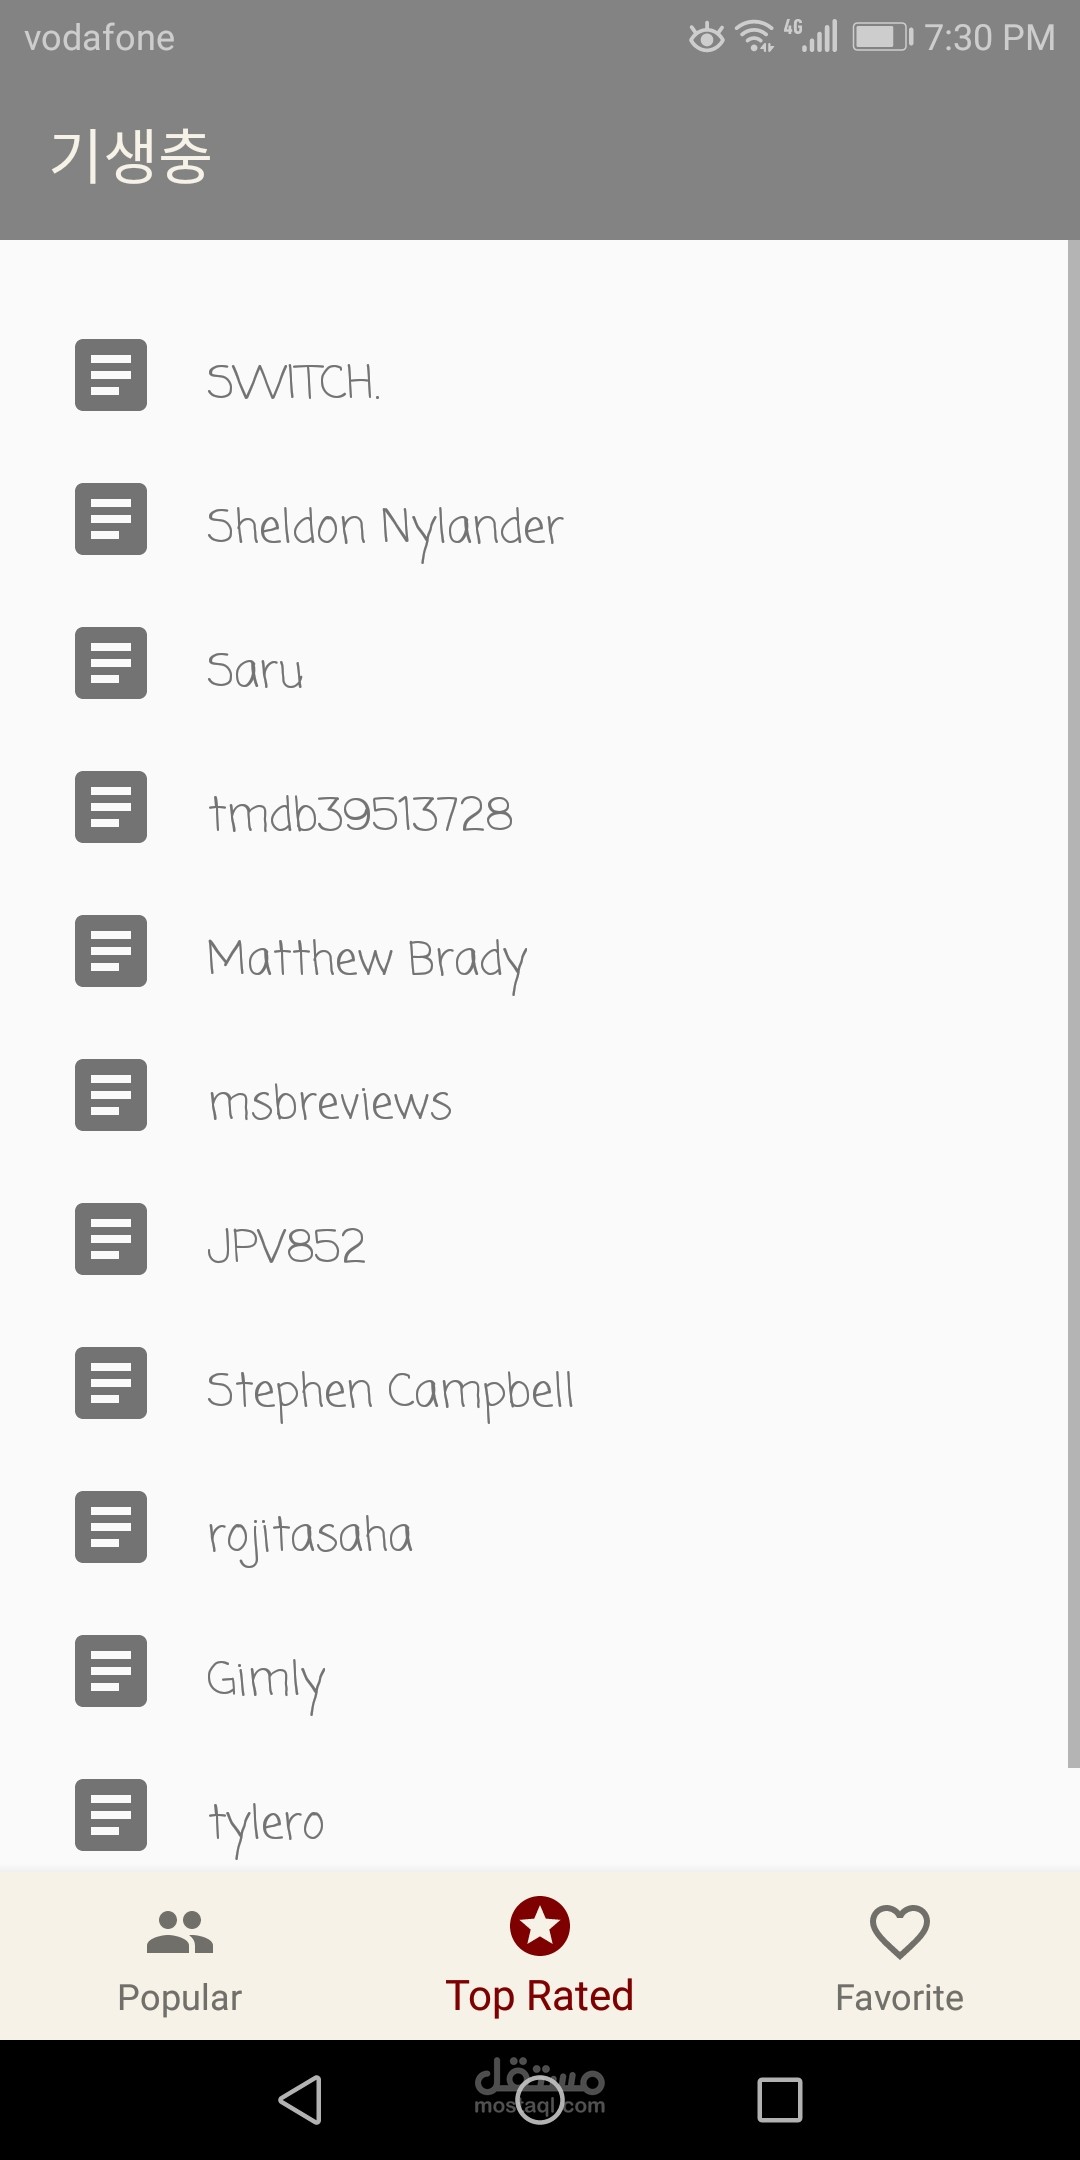Tap the battery icon in the status bar
Image resolution: width=1080 pixels, height=2160 pixels.
click(x=882, y=38)
